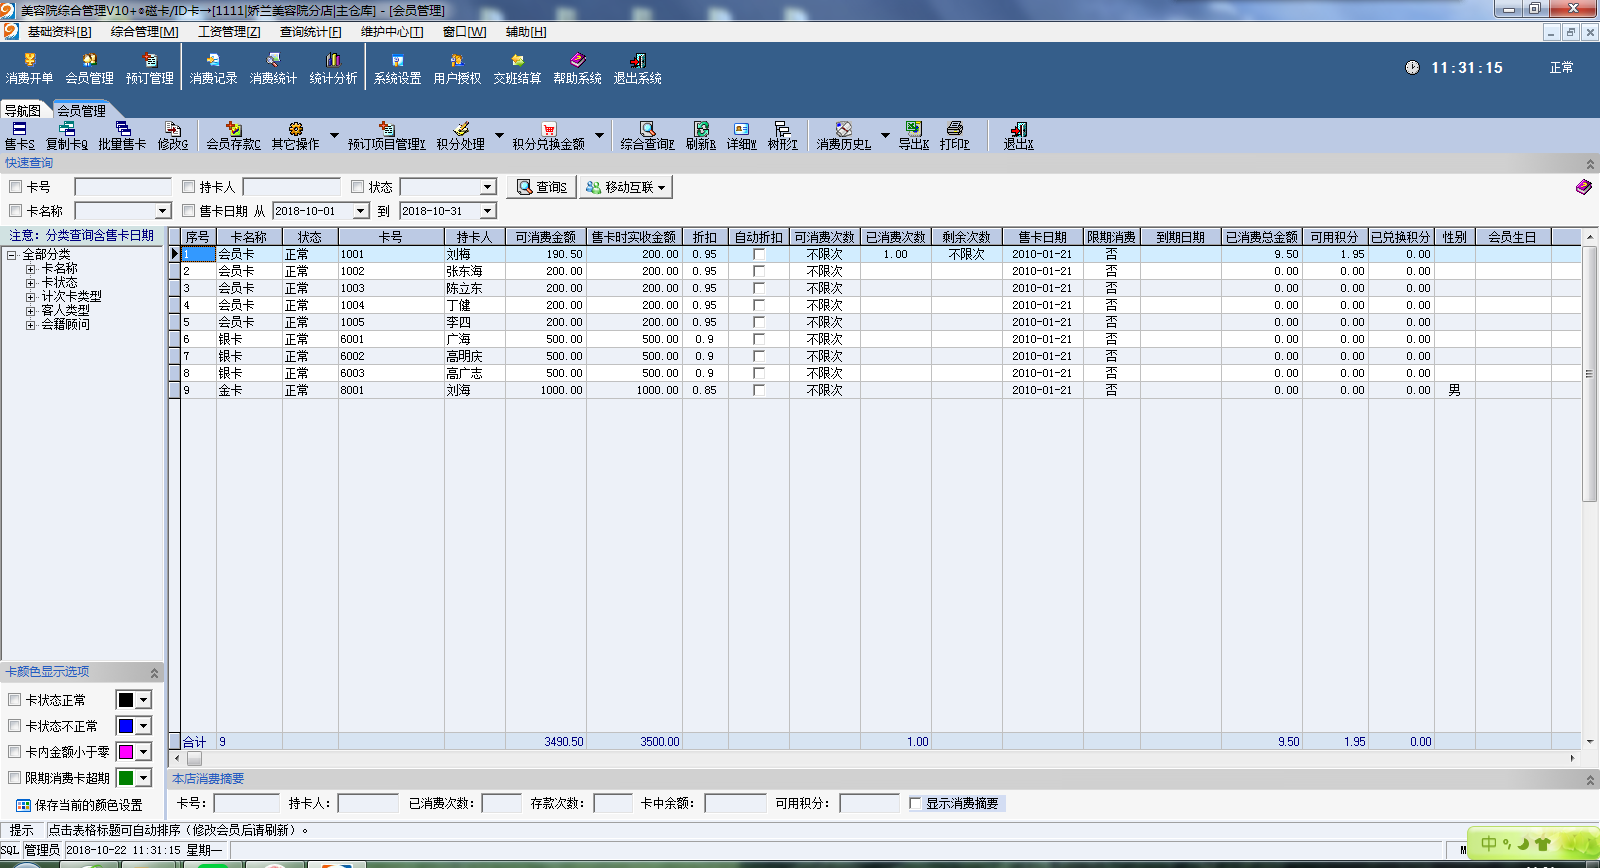Image resolution: width=1600 pixels, height=868 pixels.
Task: Click the 查询 search button
Action: coord(542,187)
